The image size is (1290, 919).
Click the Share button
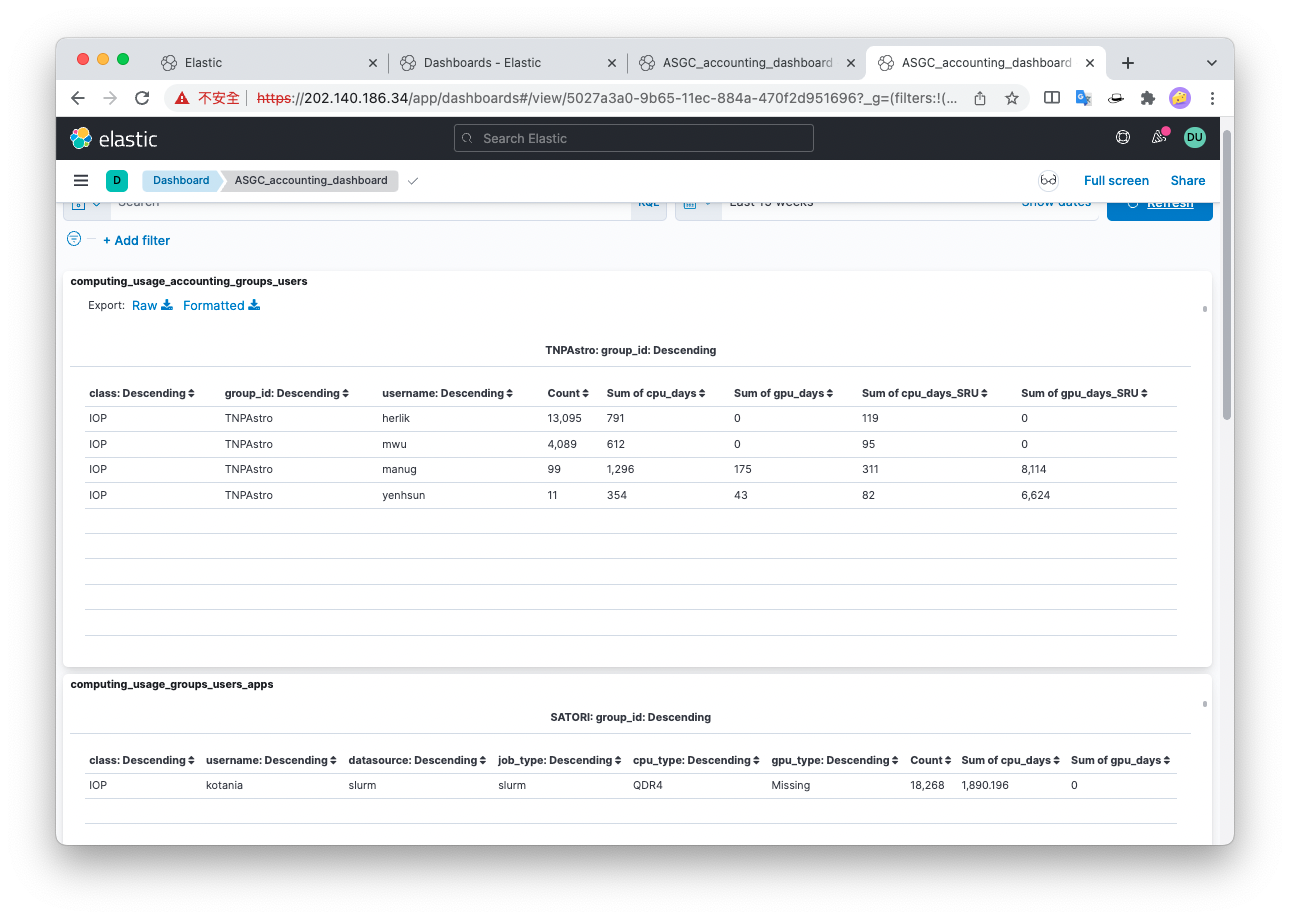(x=1188, y=181)
